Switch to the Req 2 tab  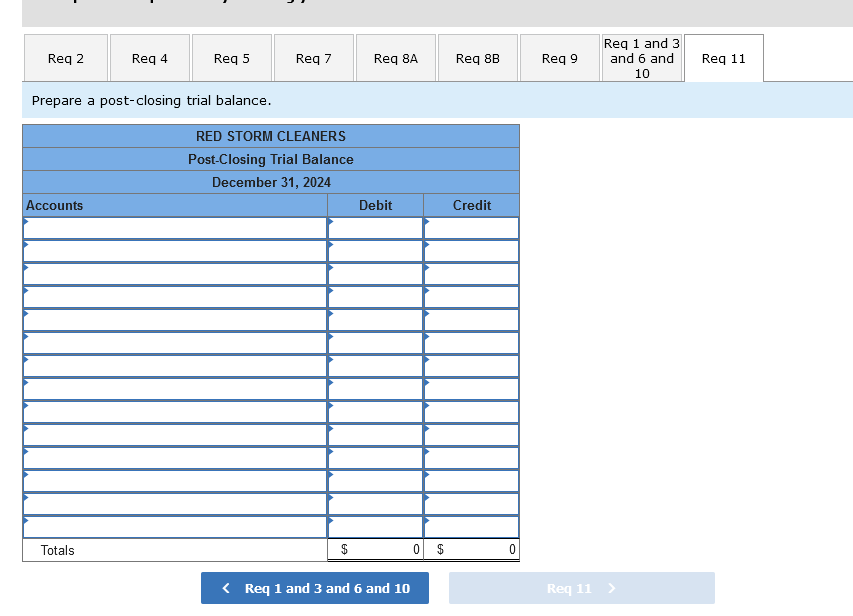click(65, 57)
